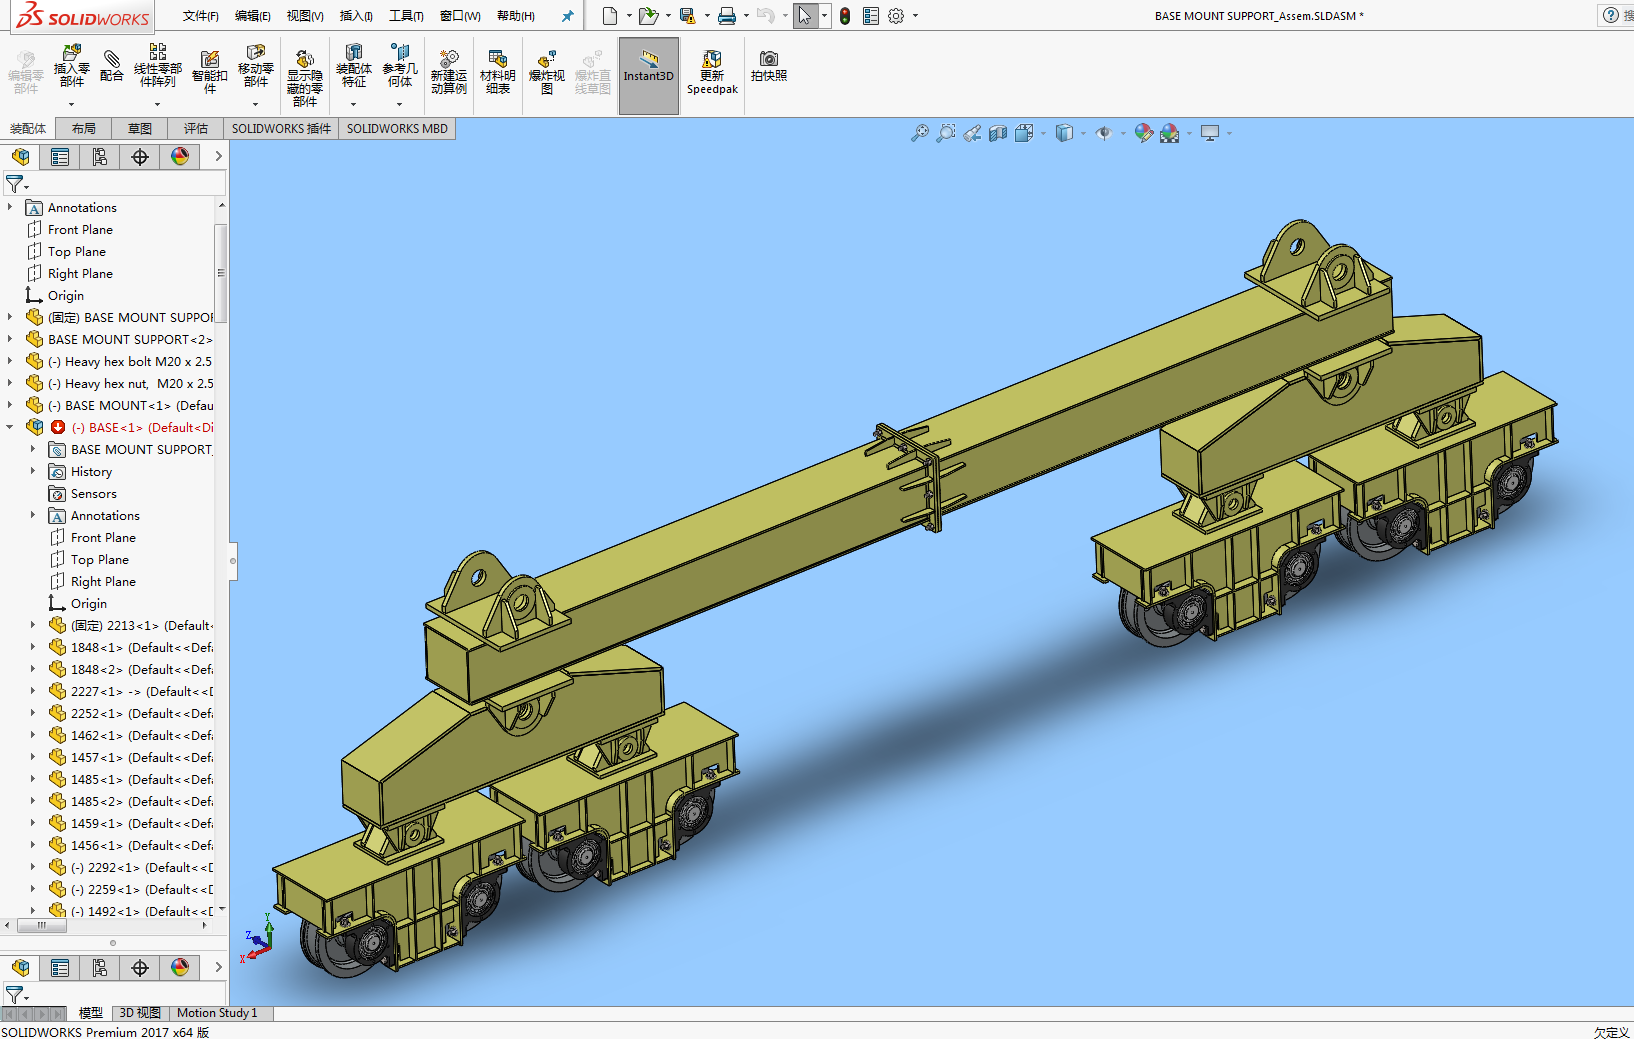Viewport: 1634px width, 1039px height.
Task: Click Zoom to Fit in the view toolbar
Action: (x=919, y=133)
